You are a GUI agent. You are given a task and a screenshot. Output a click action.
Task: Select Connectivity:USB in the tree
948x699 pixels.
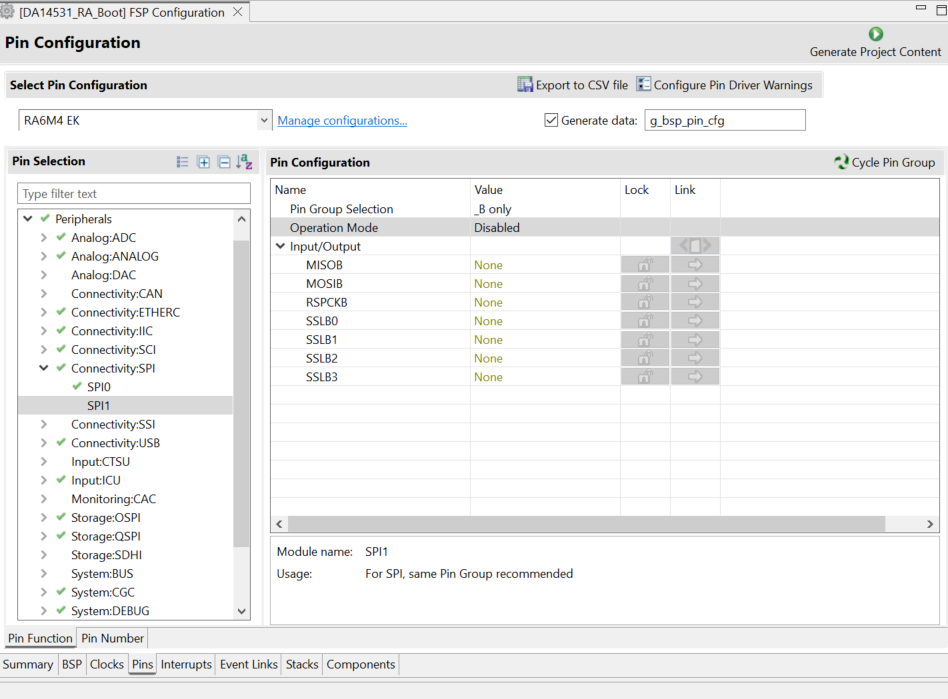tap(115, 443)
